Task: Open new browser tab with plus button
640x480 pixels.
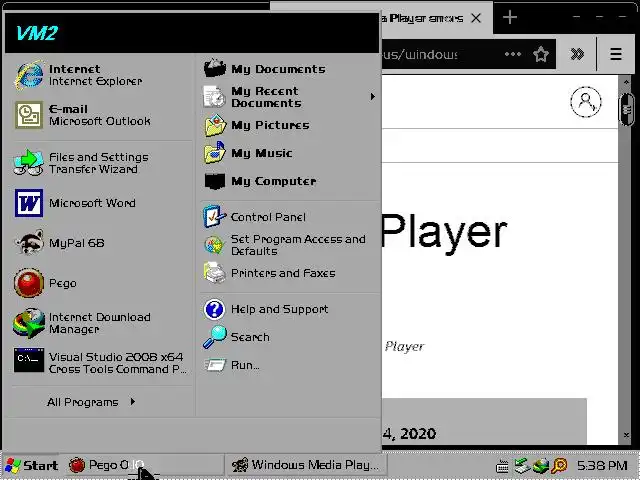Action: click(x=510, y=18)
